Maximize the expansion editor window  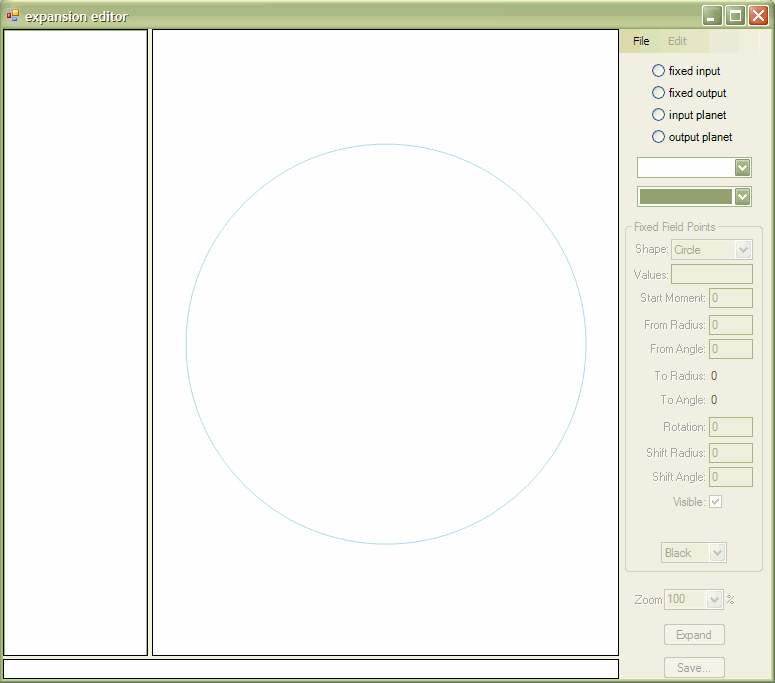pyautogui.click(x=735, y=16)
